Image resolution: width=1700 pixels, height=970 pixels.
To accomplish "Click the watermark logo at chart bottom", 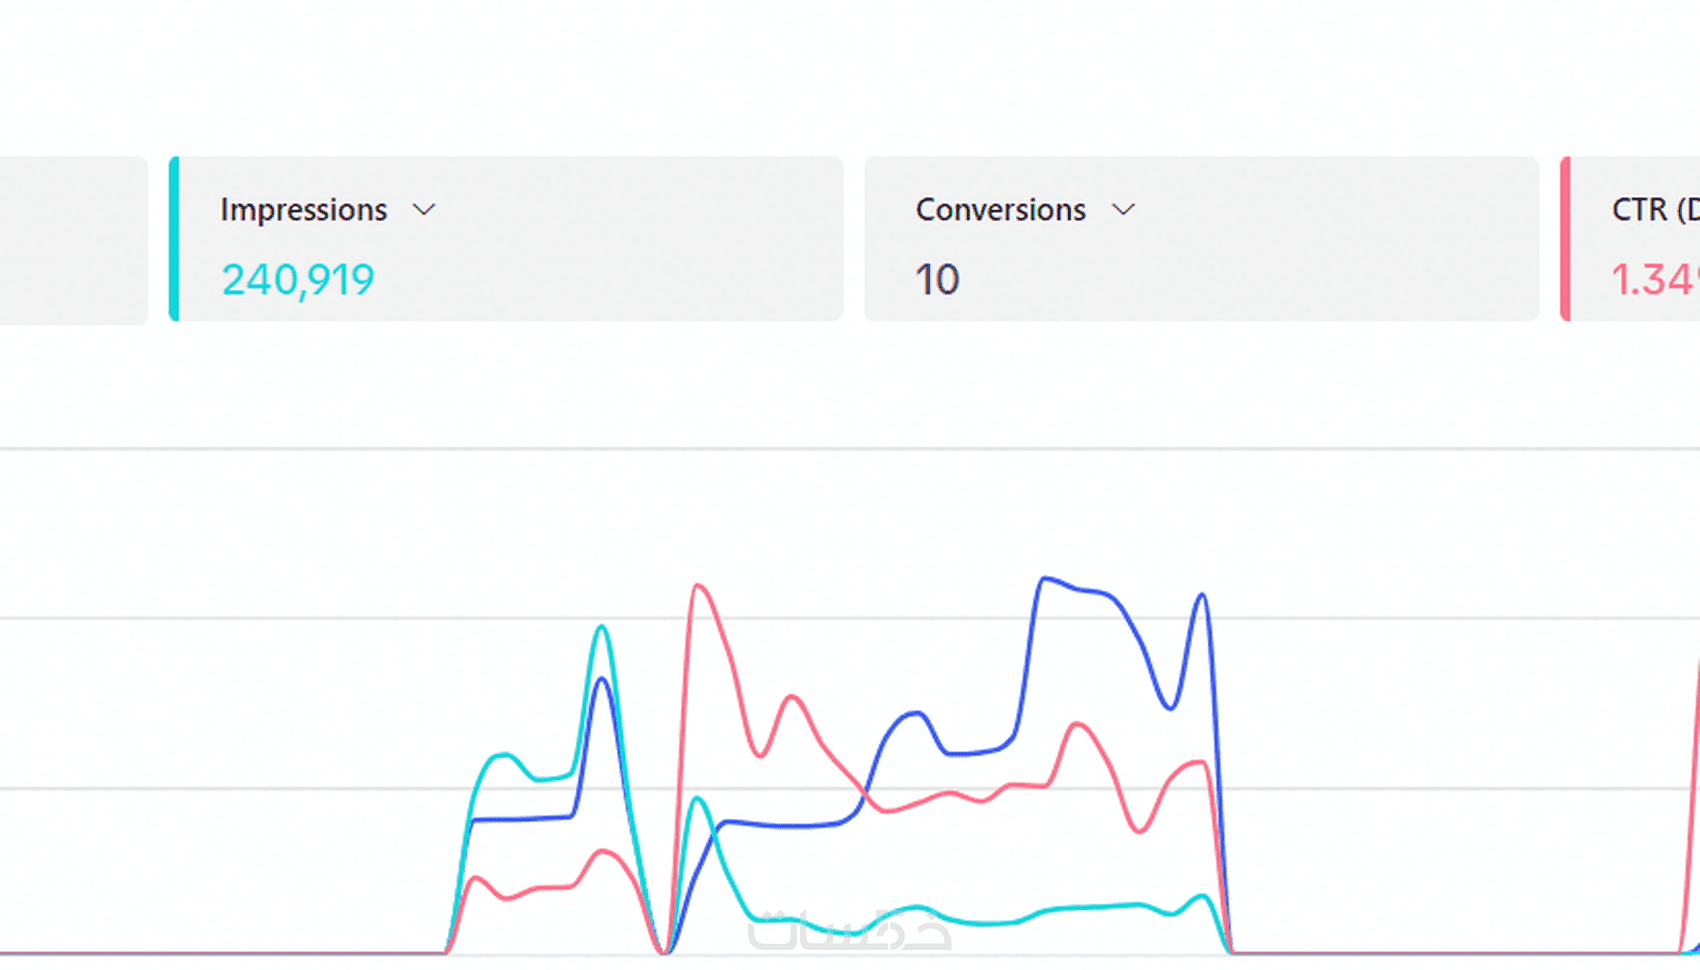I will [x=849, y=932].
